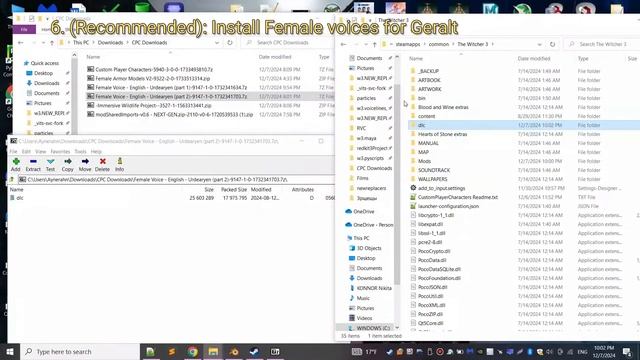Open the Edit menu in 7-Zip
Viewport: 640px width, 360px height.
tap(26, 151)
